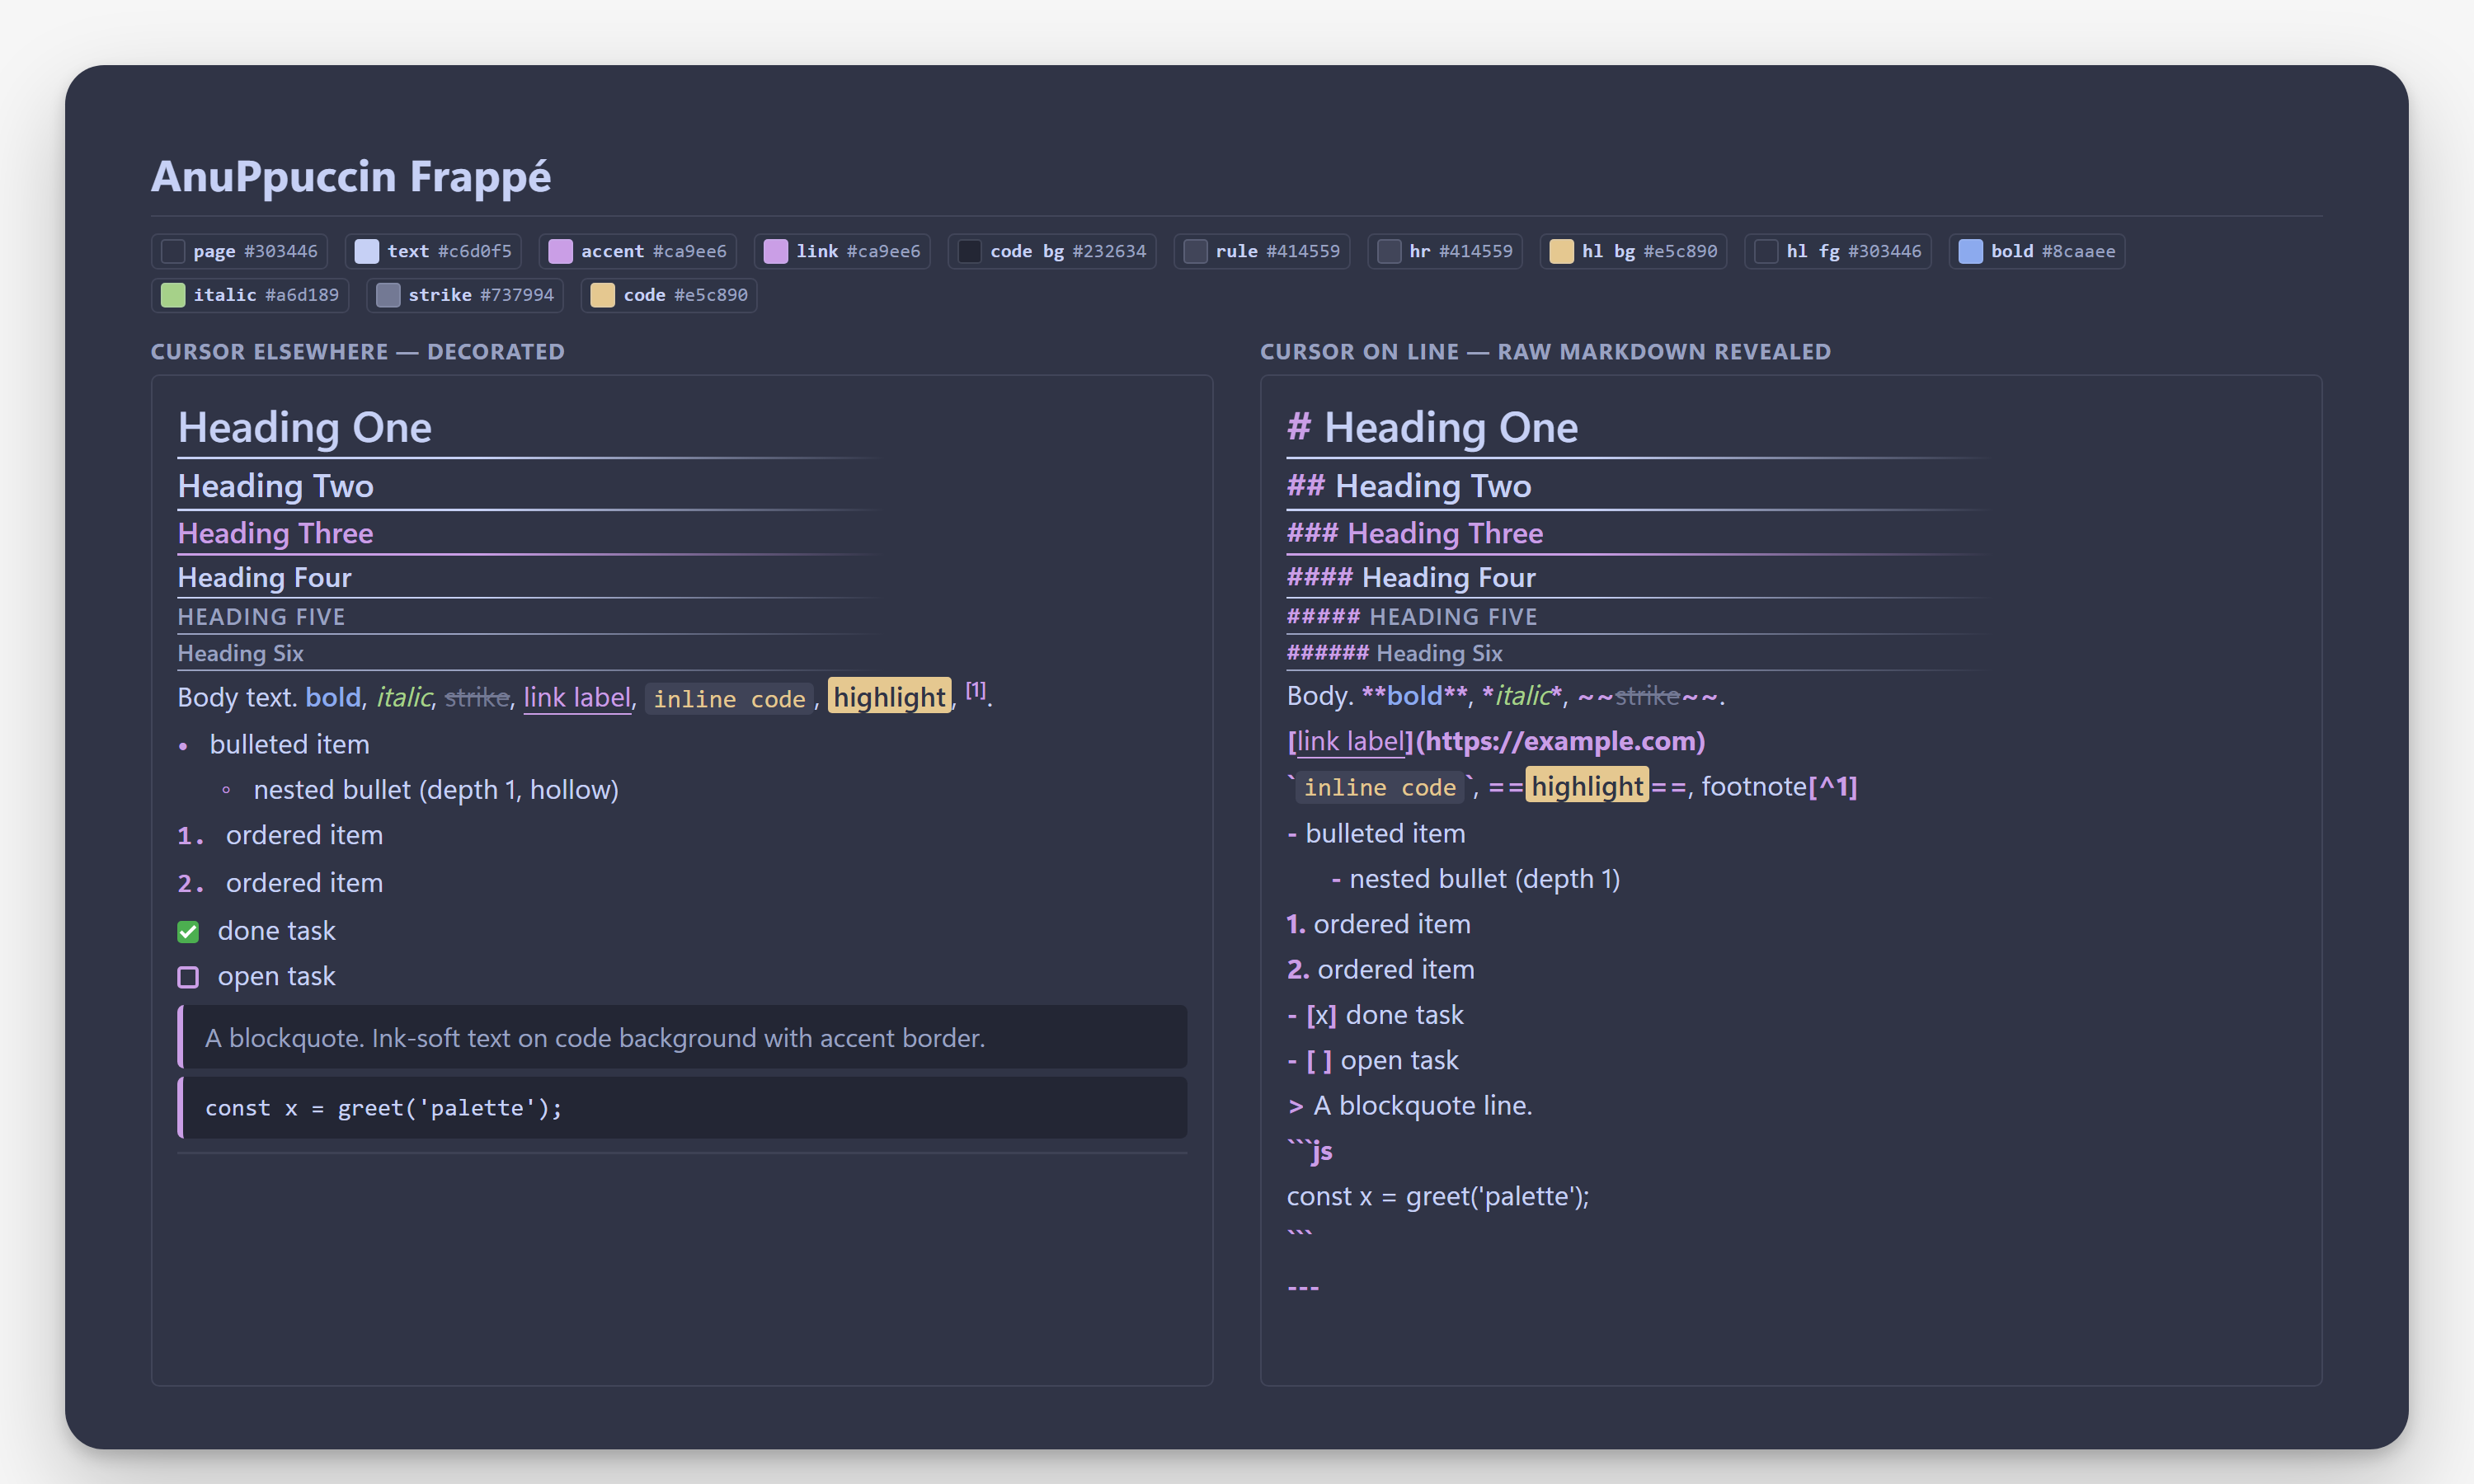Check the open task checkbox
The image size is (2474, 1484).
point(188,977)
